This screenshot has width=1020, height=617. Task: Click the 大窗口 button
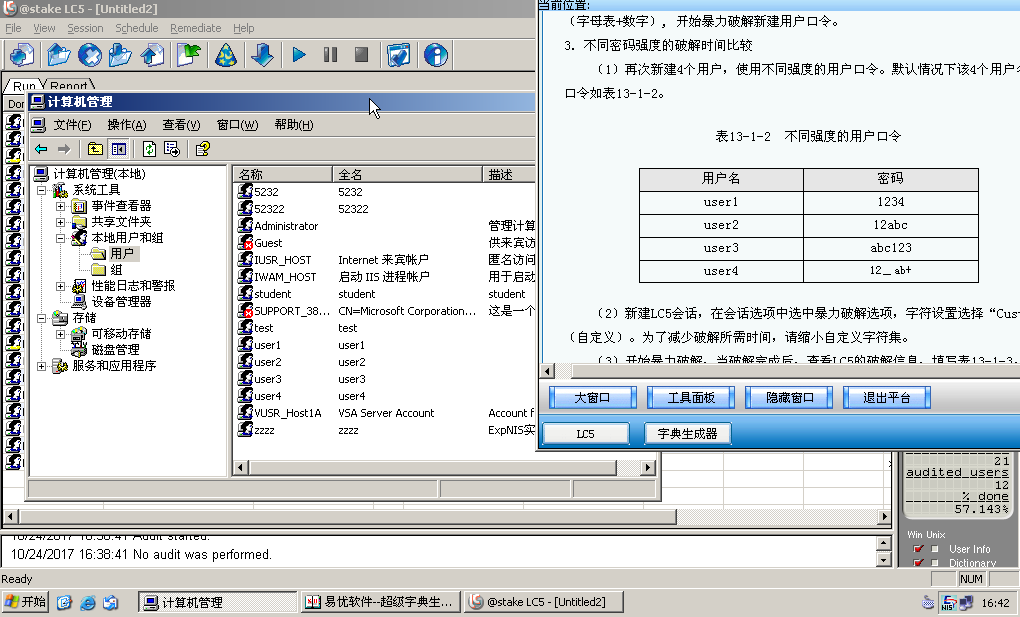click(x=593, y=398)
